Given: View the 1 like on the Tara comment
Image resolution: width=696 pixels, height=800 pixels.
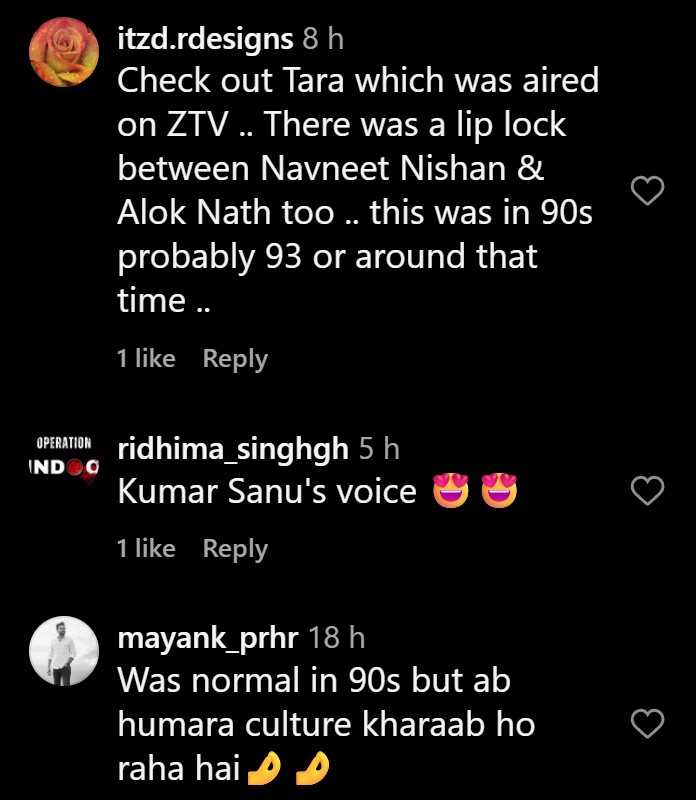Looking at the screenshot, I should point(146,359).
